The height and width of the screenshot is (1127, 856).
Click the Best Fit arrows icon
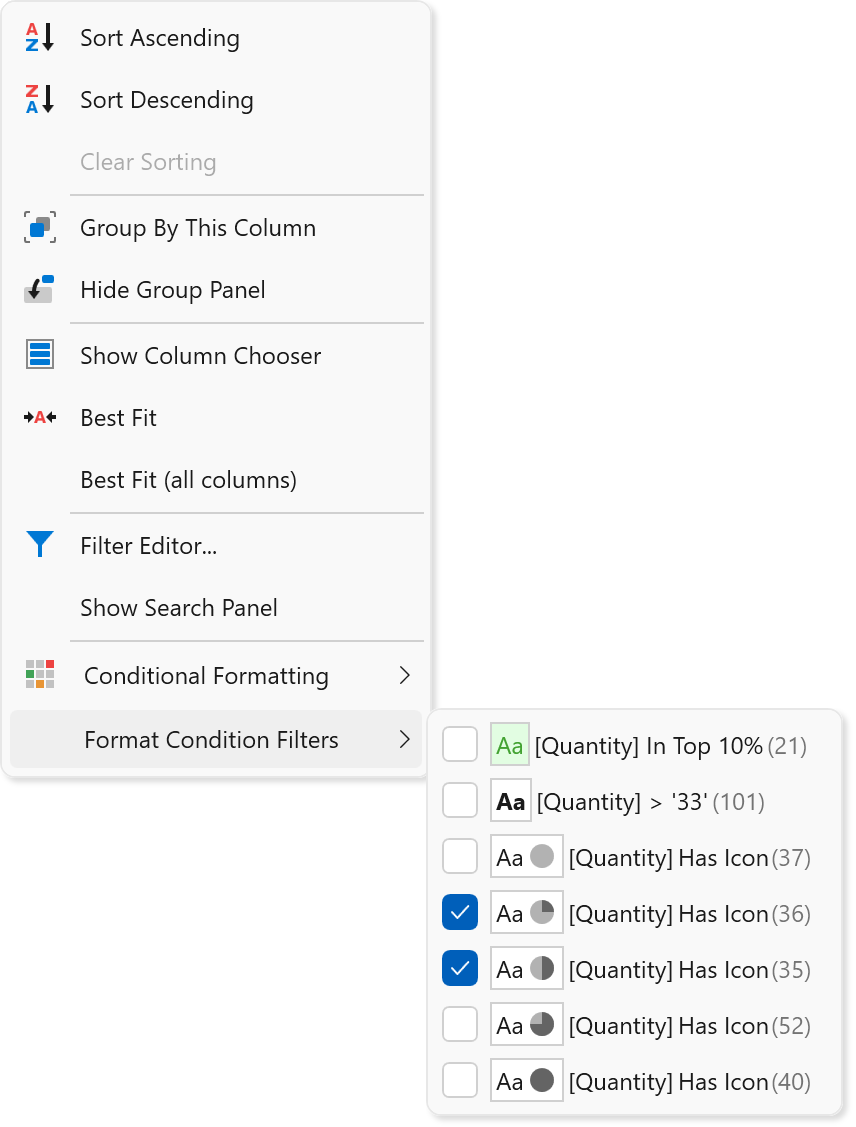pos(39,418)
